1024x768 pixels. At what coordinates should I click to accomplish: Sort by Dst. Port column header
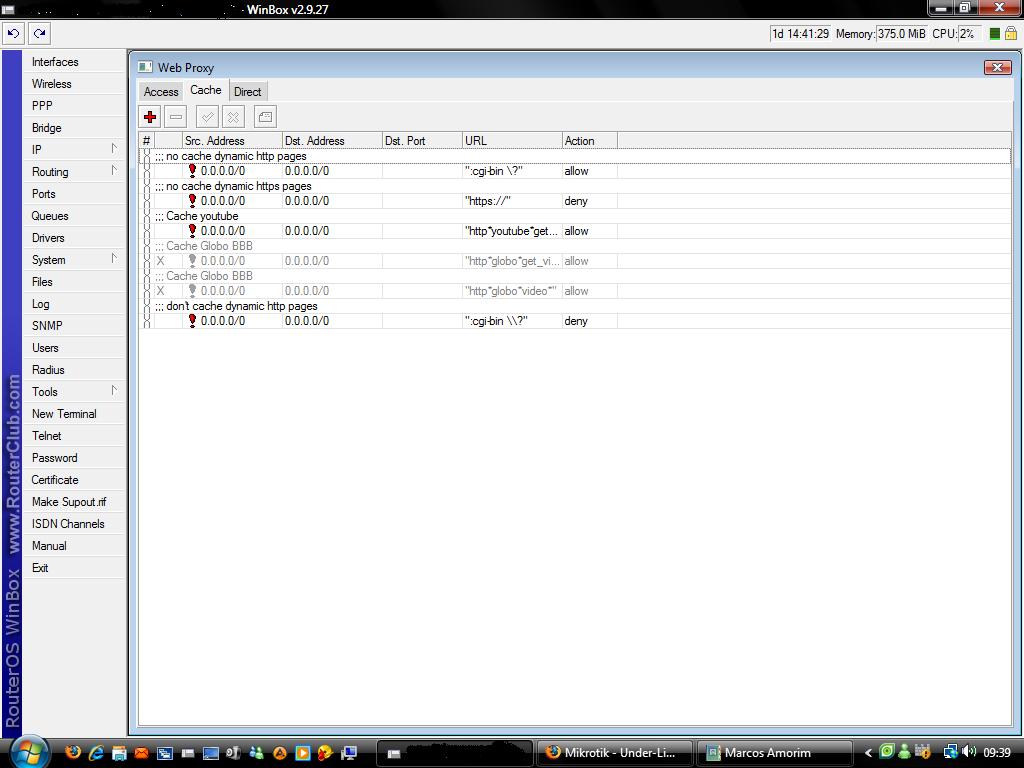coord(422,140)
